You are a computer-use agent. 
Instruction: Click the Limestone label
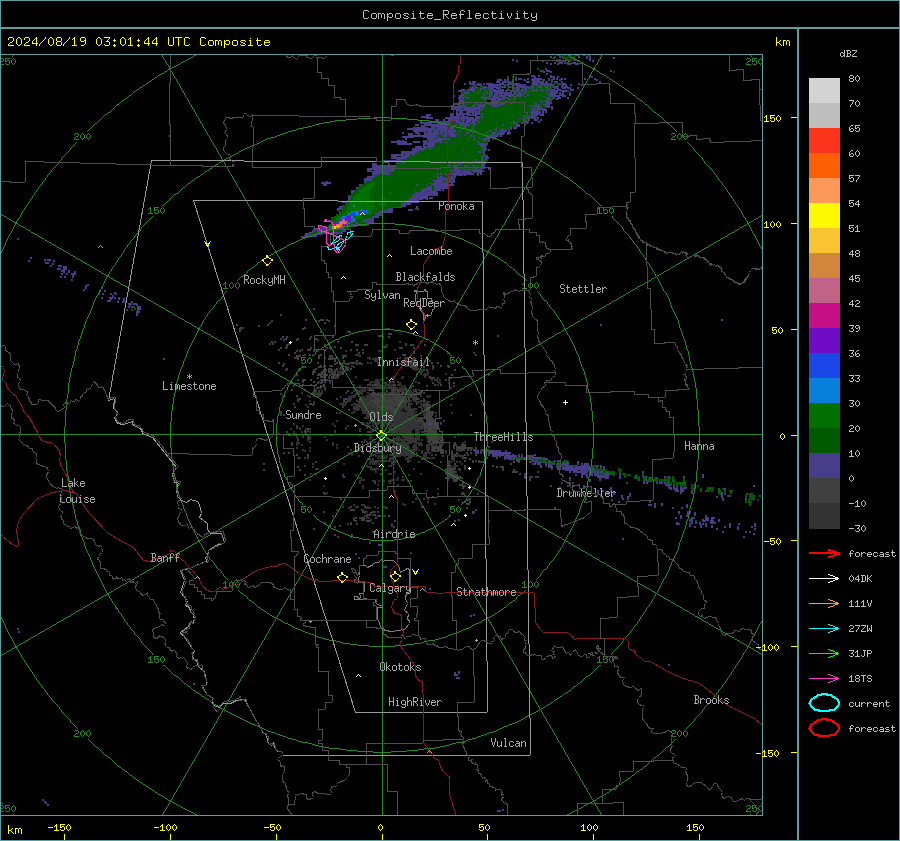(x=189, y=386)
